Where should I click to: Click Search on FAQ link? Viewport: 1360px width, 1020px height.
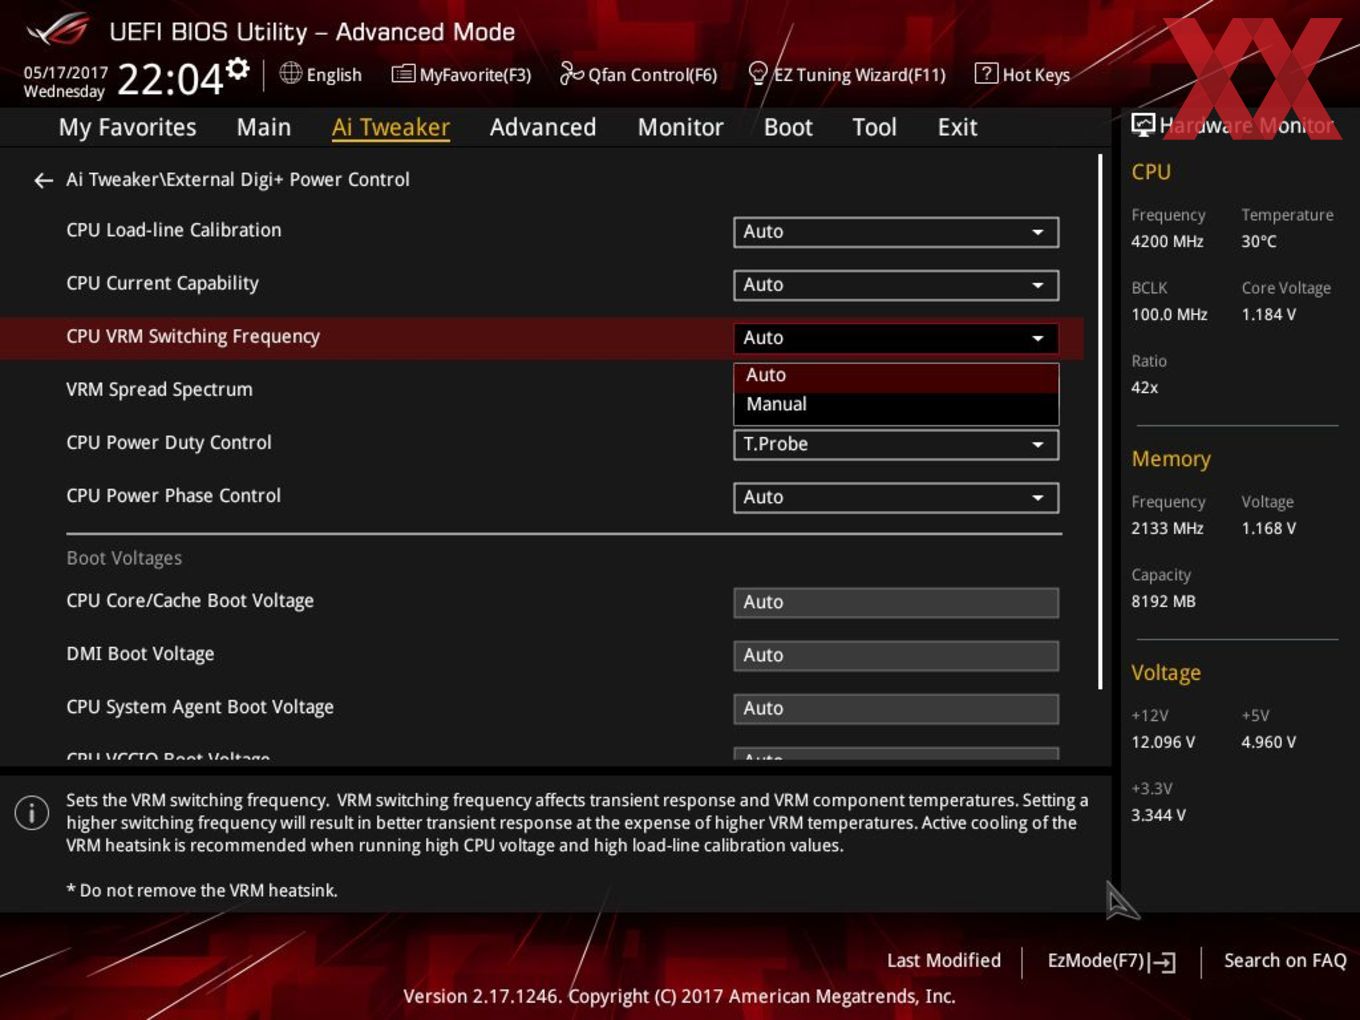point(1285,960)
